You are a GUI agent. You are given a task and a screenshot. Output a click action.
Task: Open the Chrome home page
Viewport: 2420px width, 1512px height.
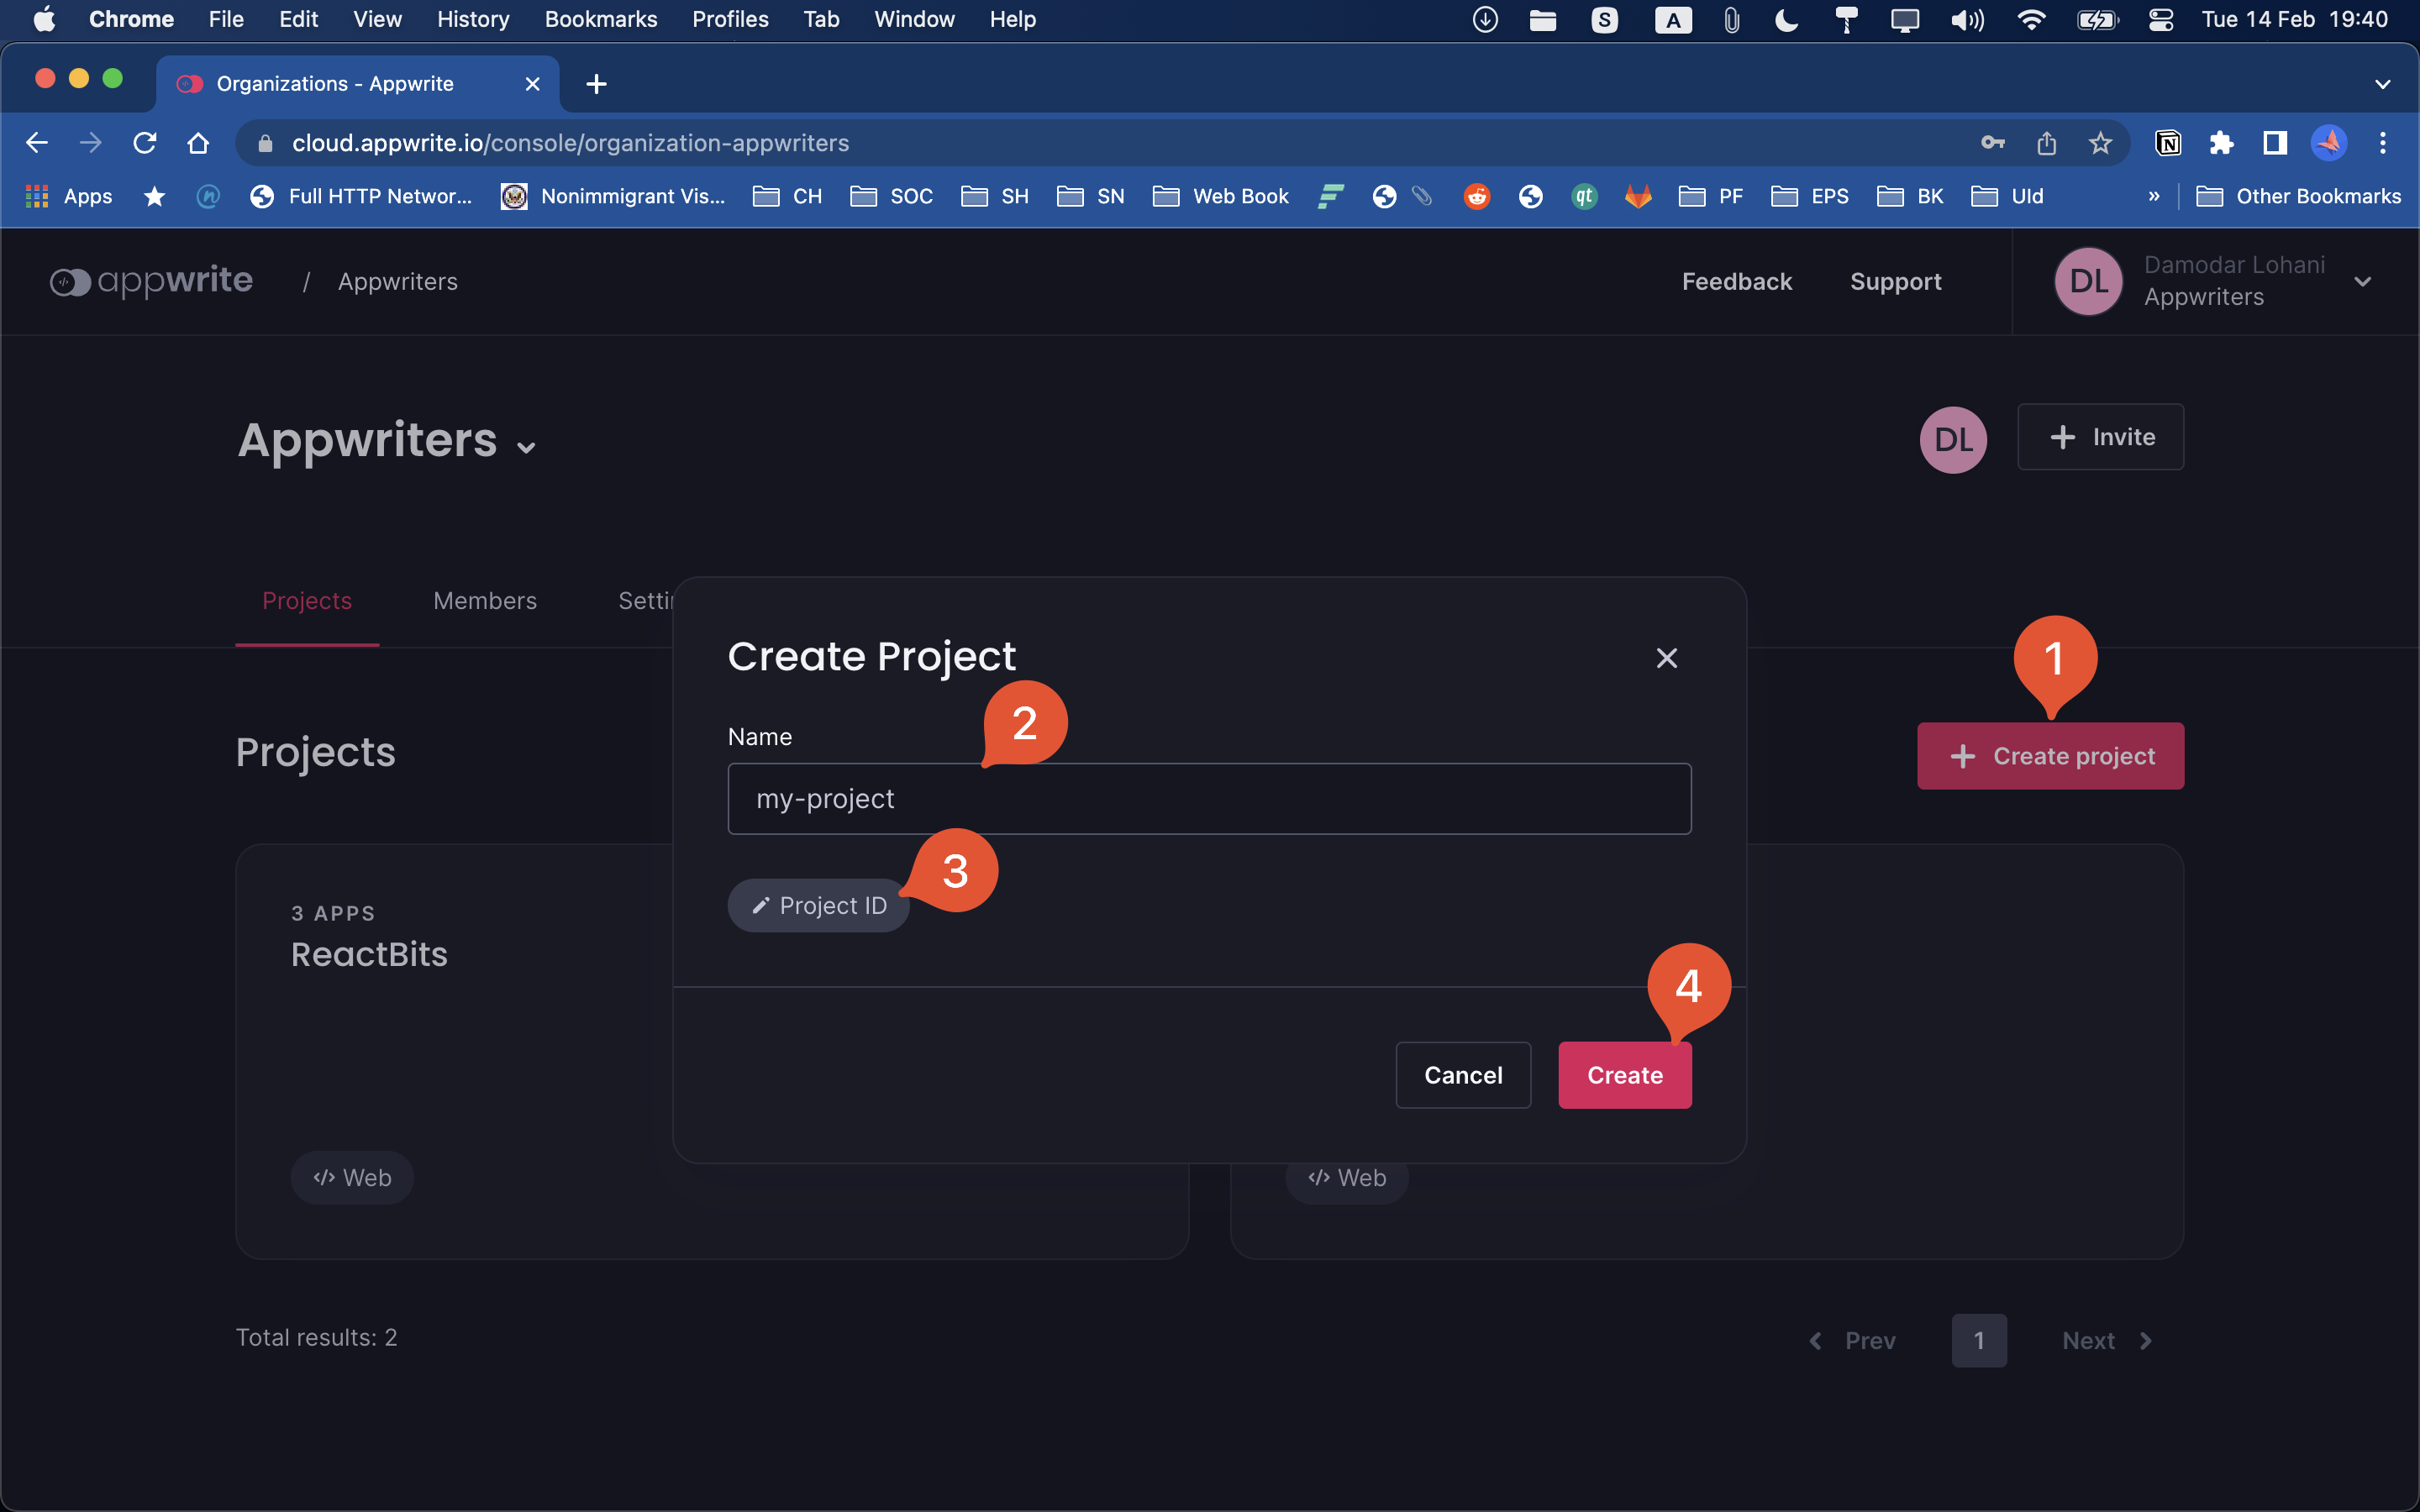(198, 143)
